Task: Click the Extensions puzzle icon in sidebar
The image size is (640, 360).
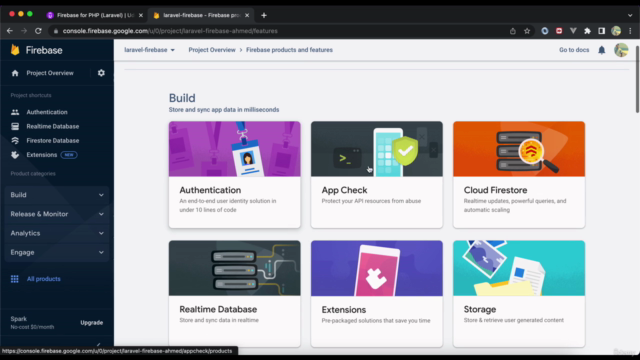Action: click(x=15, y=155)
